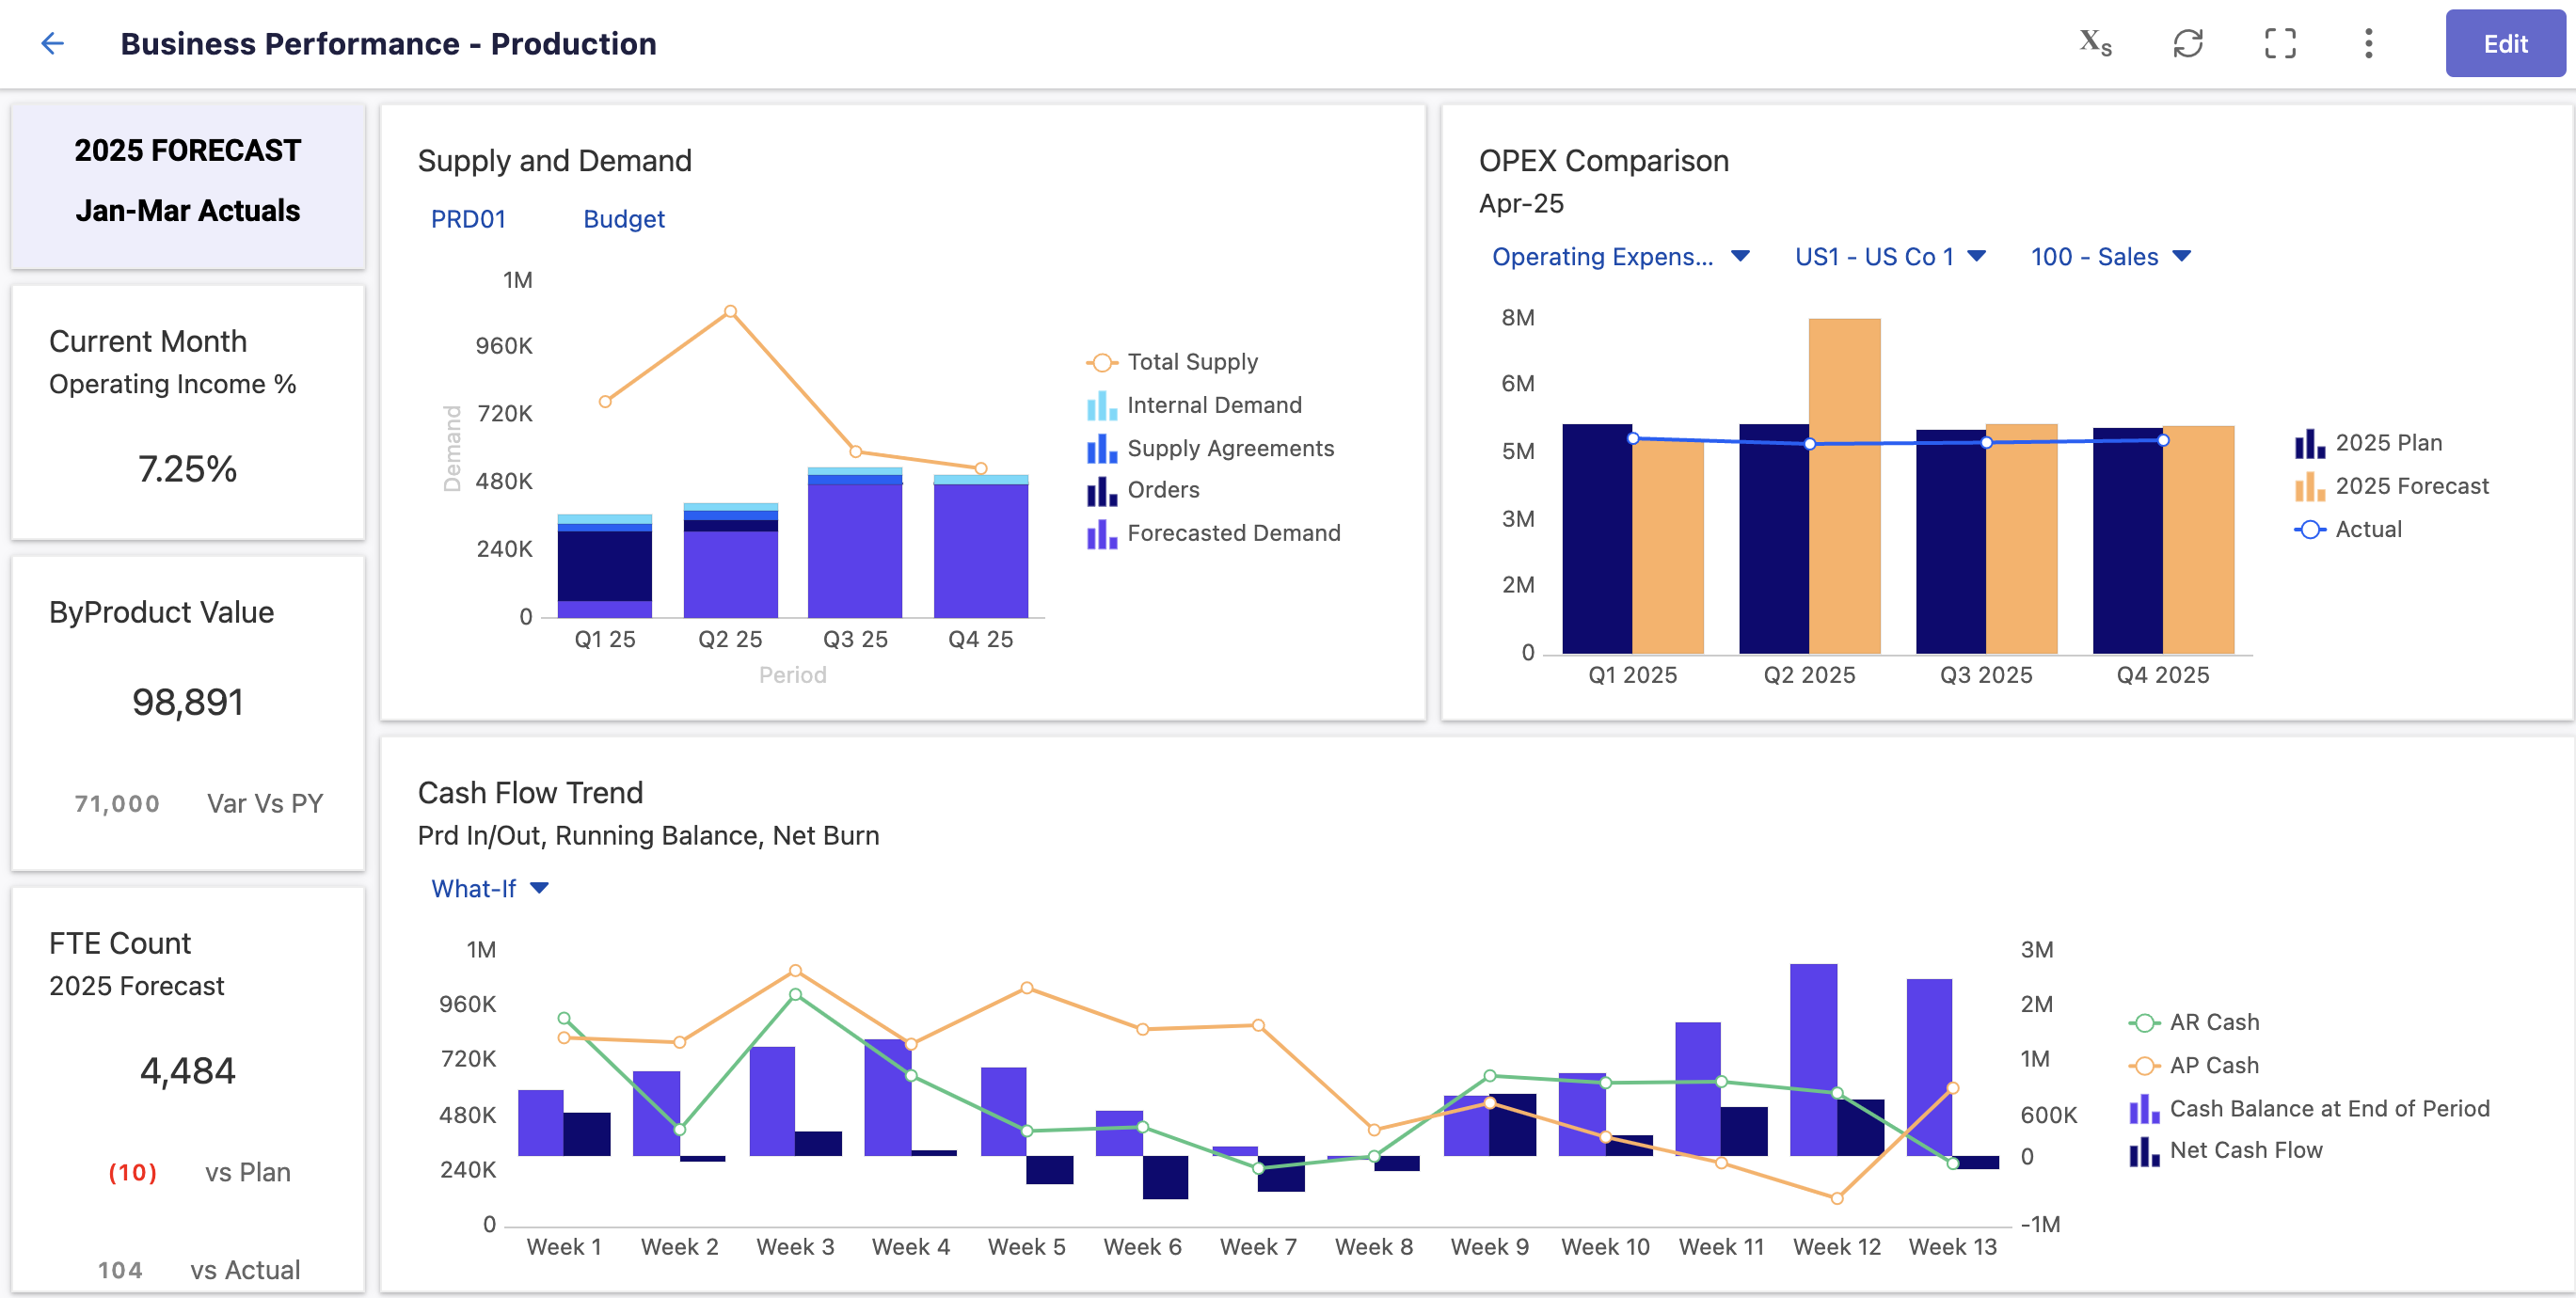The width and height of the screenshot is (2576, 1298).
Task: Click the Net Cash Flow legend icon
Action: pyautogui.click(x=2143, y=1151)
